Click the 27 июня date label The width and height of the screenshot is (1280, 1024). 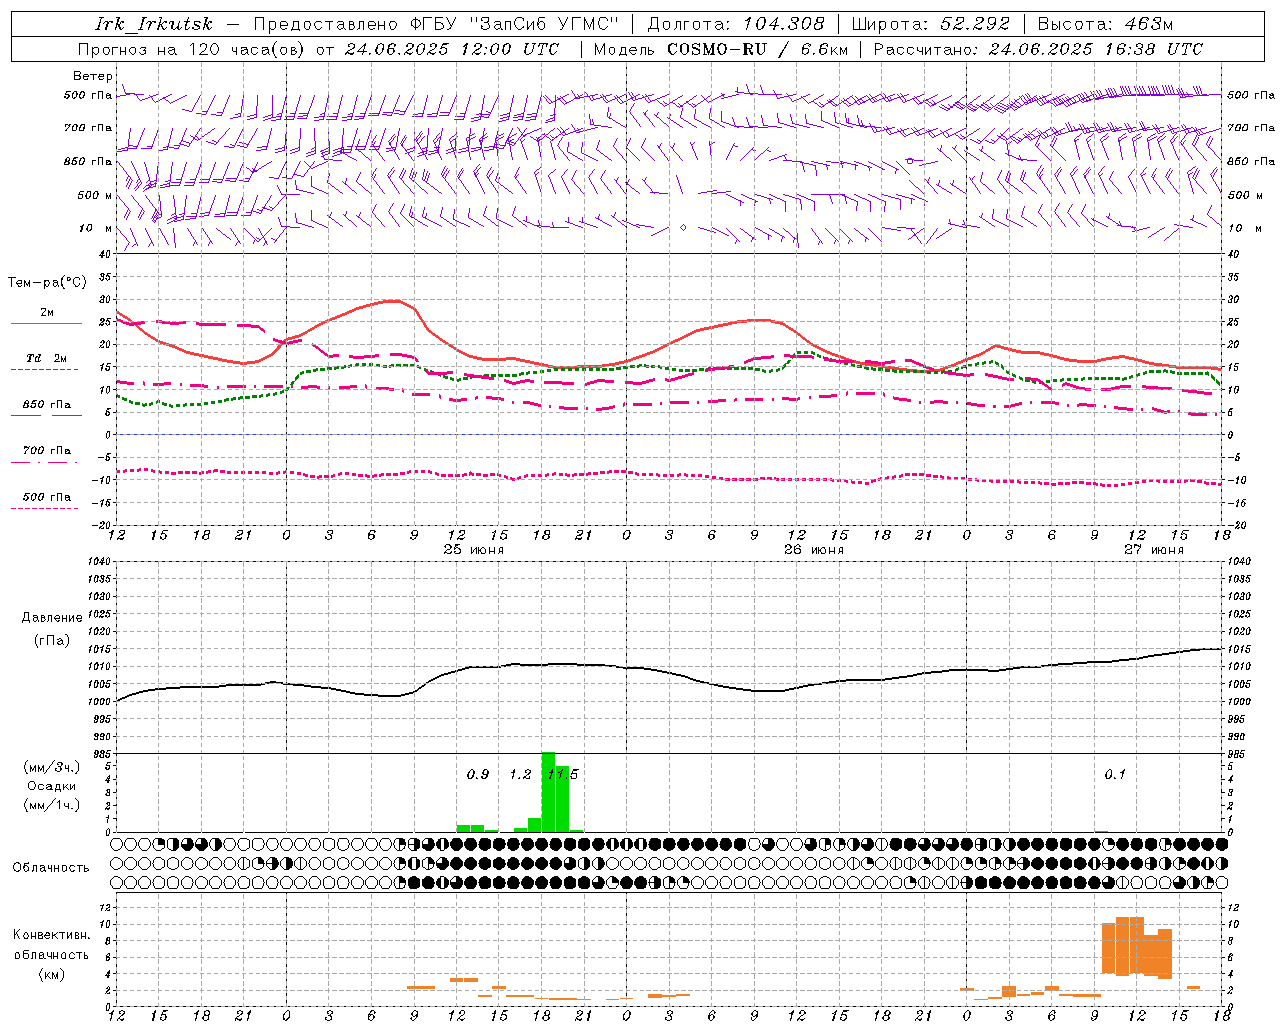pos(1154,550)
